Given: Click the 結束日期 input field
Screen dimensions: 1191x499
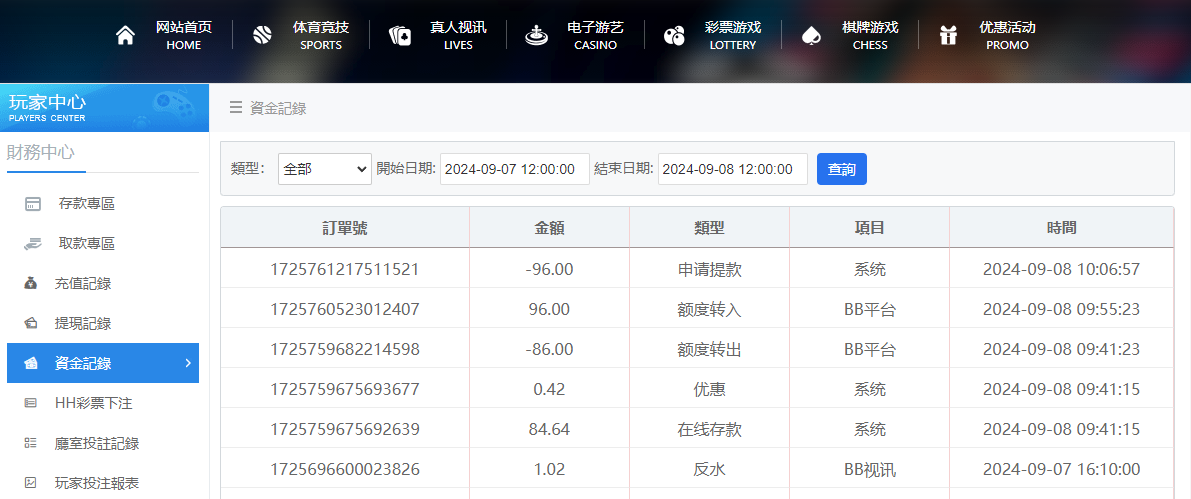Looking at the screenshot, I should (x=732, y=169).
